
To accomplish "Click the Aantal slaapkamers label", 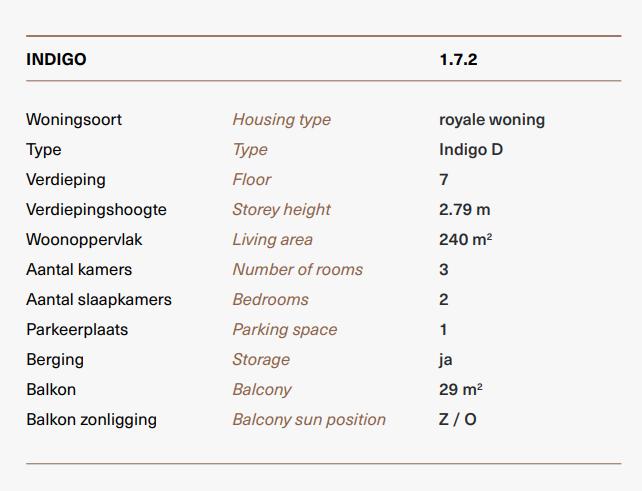I will coord(99,300).
